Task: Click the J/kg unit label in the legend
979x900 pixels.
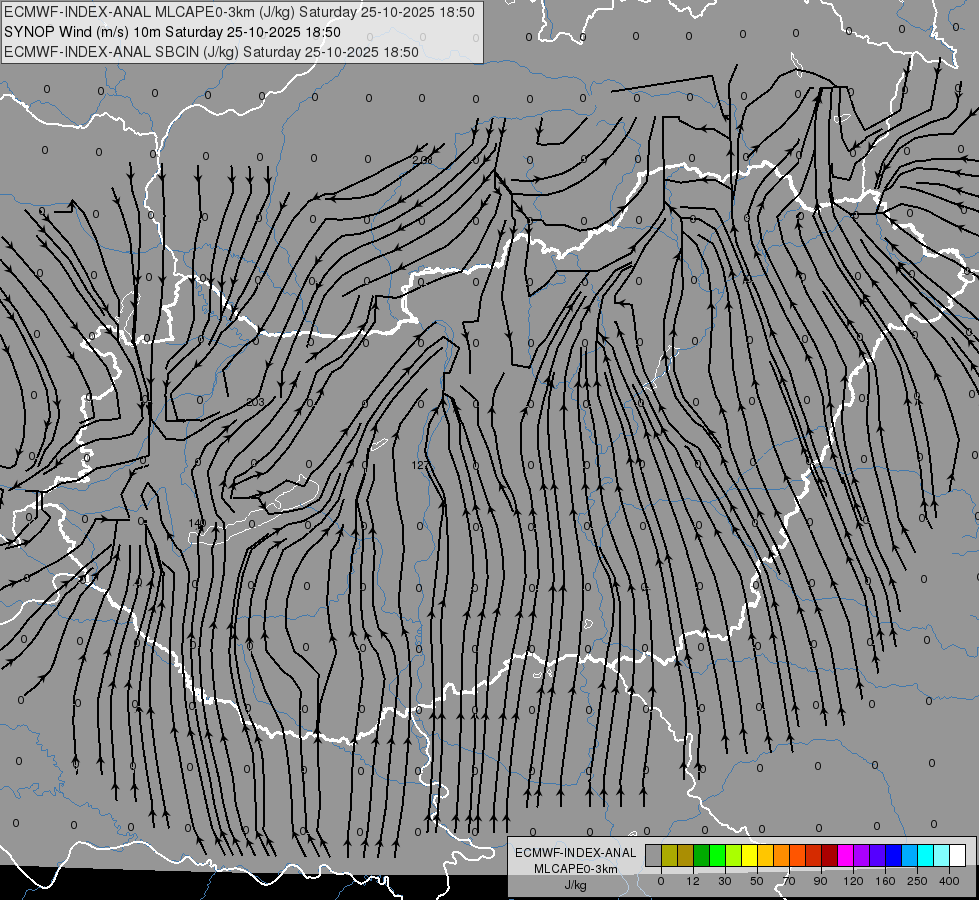Action: pos(575,885)
